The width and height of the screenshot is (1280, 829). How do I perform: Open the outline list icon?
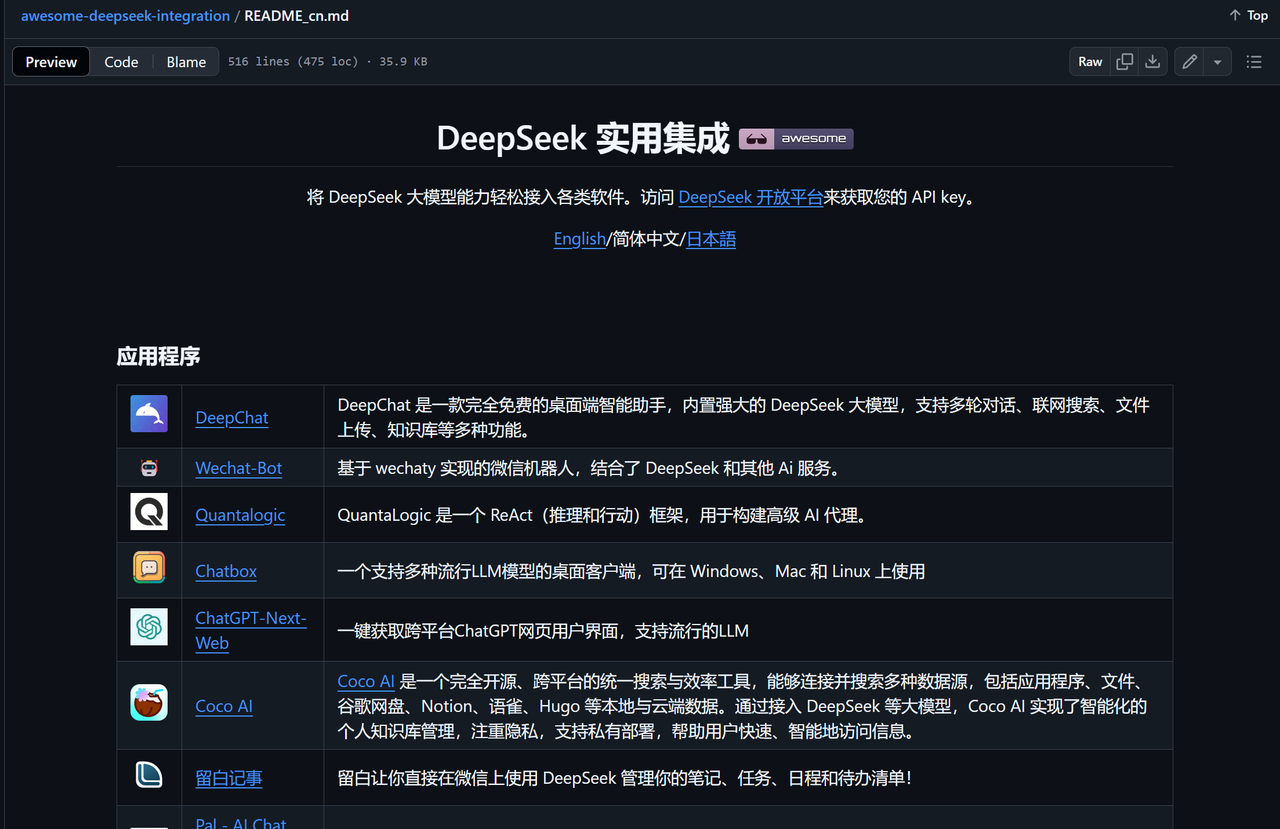(1254, 62)
